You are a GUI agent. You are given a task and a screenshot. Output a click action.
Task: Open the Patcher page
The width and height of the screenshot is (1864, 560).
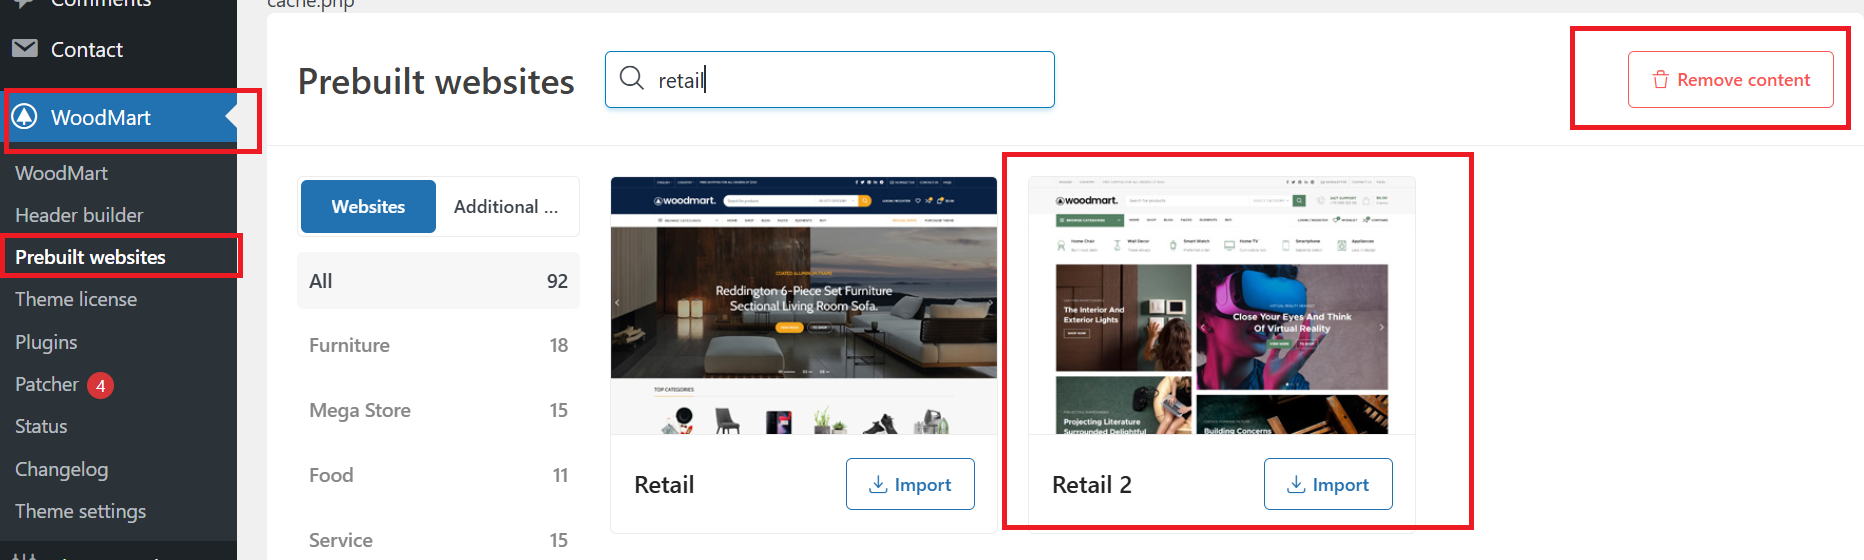pos(46,384)
